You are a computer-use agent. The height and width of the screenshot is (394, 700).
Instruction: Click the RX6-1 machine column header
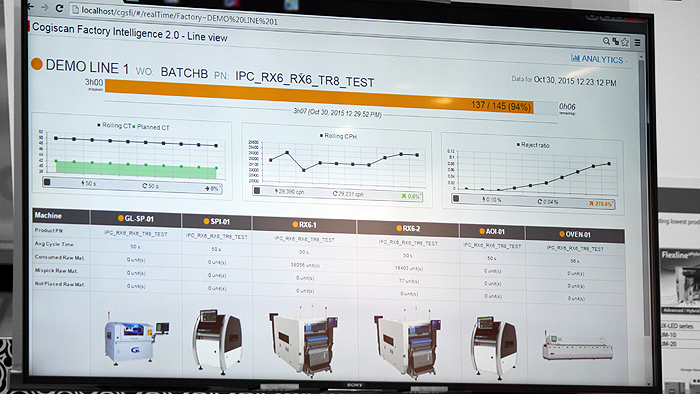[x=304, y=225]
